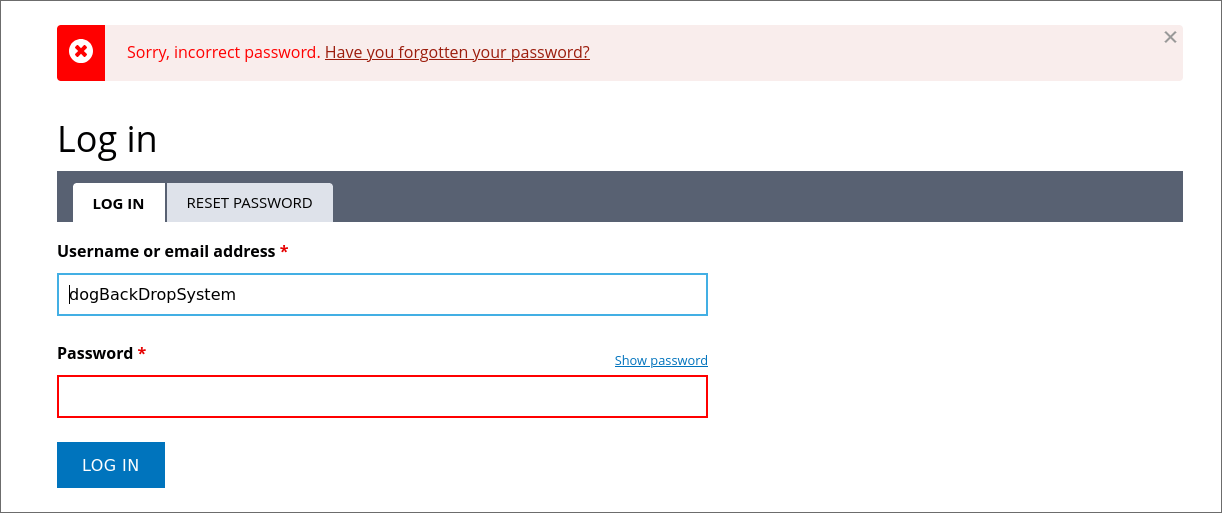Viewport: 1222px width, 513px height.
Task: Click the red asterisk beside Password label
Action: point(142,353)
